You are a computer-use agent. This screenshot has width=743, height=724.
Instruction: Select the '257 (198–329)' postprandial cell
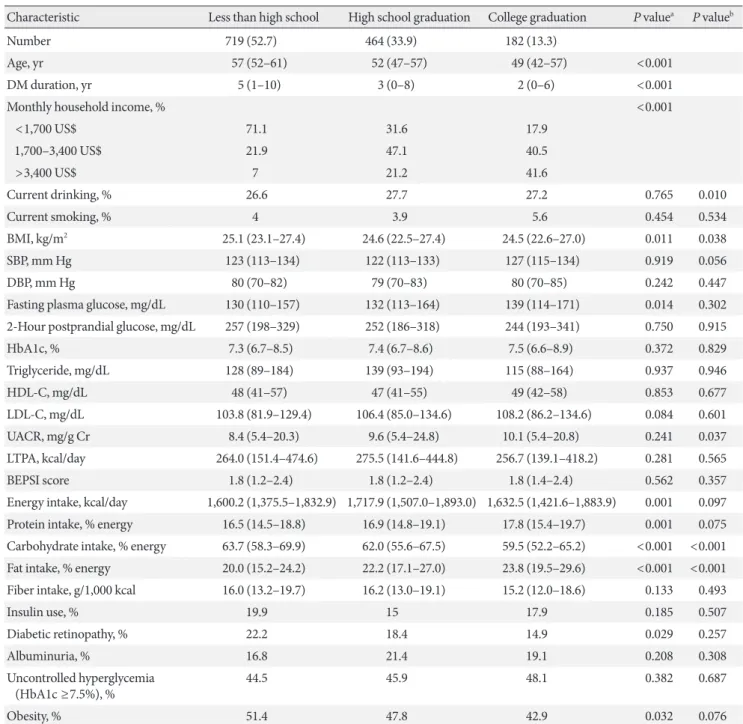coord(262,327)
